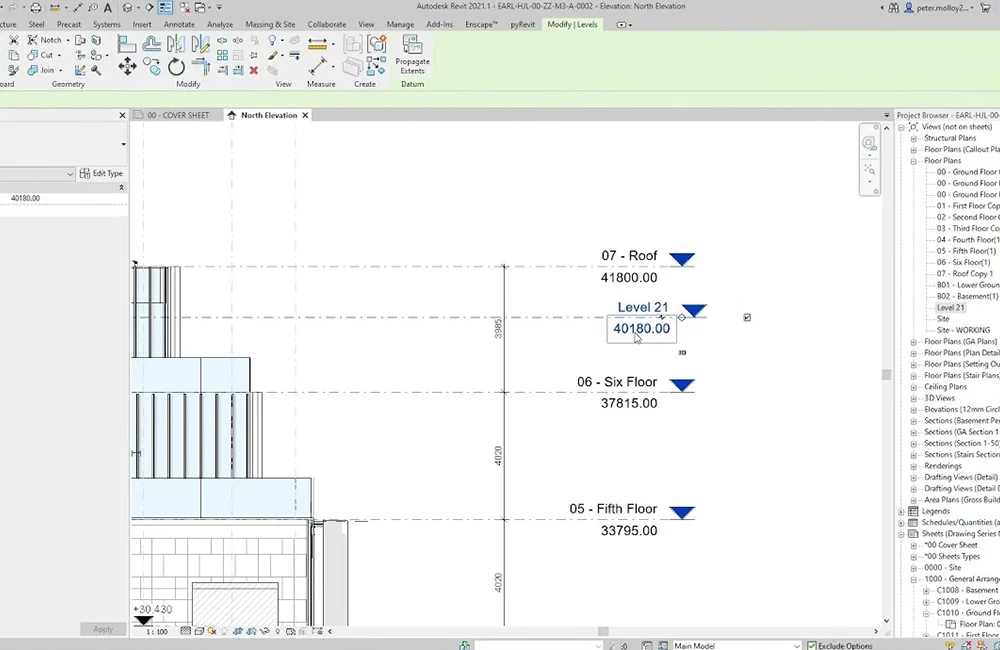
Task: Click the Match Type Properties icon
Action: pyautogui.click(x=13, y=70)
